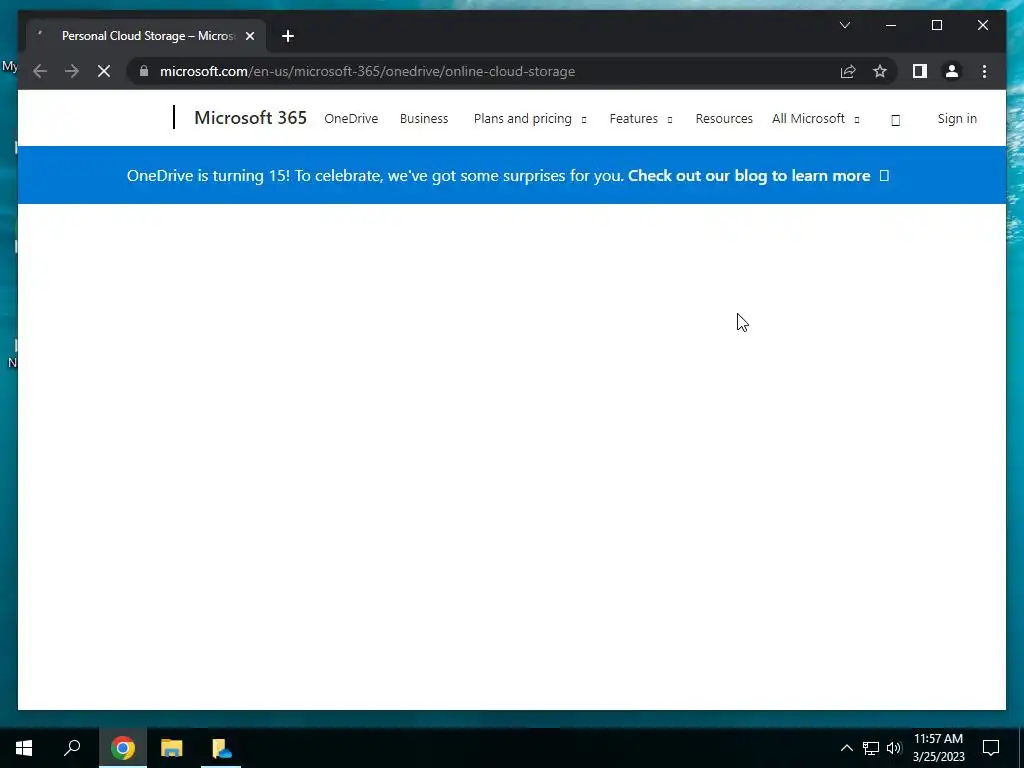Go forward to the next page
This screenshot has width=1024, height=768.
pyautogui.click(x=72, y=71)
